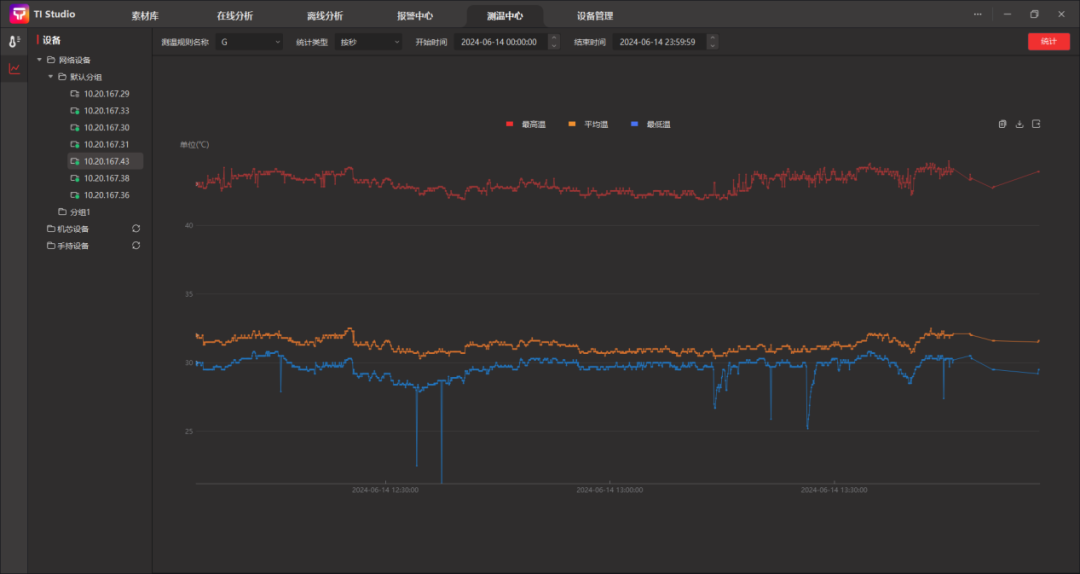This screenshot has height=574, width=1080.
Task: Click the copy chart icon
Action: pos(1003,124)
